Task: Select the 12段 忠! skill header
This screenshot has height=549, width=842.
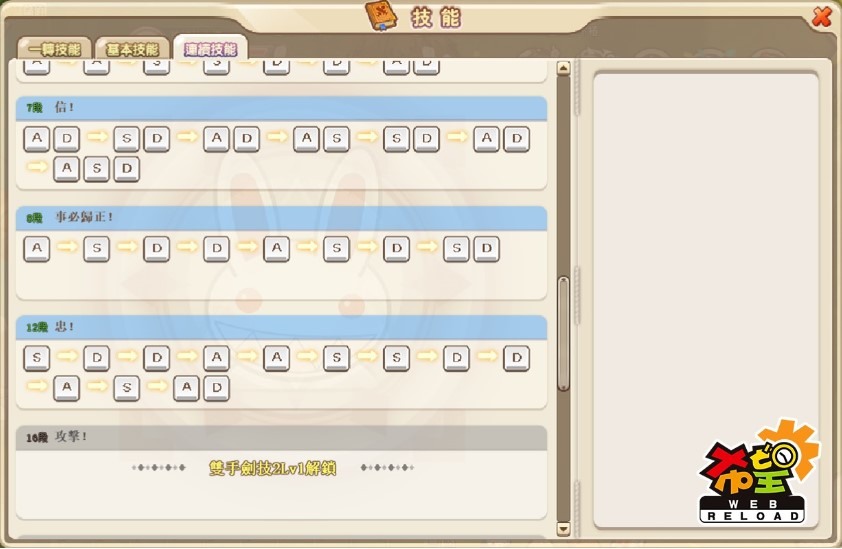Action: pyautogui.click(x=281, y=327)
